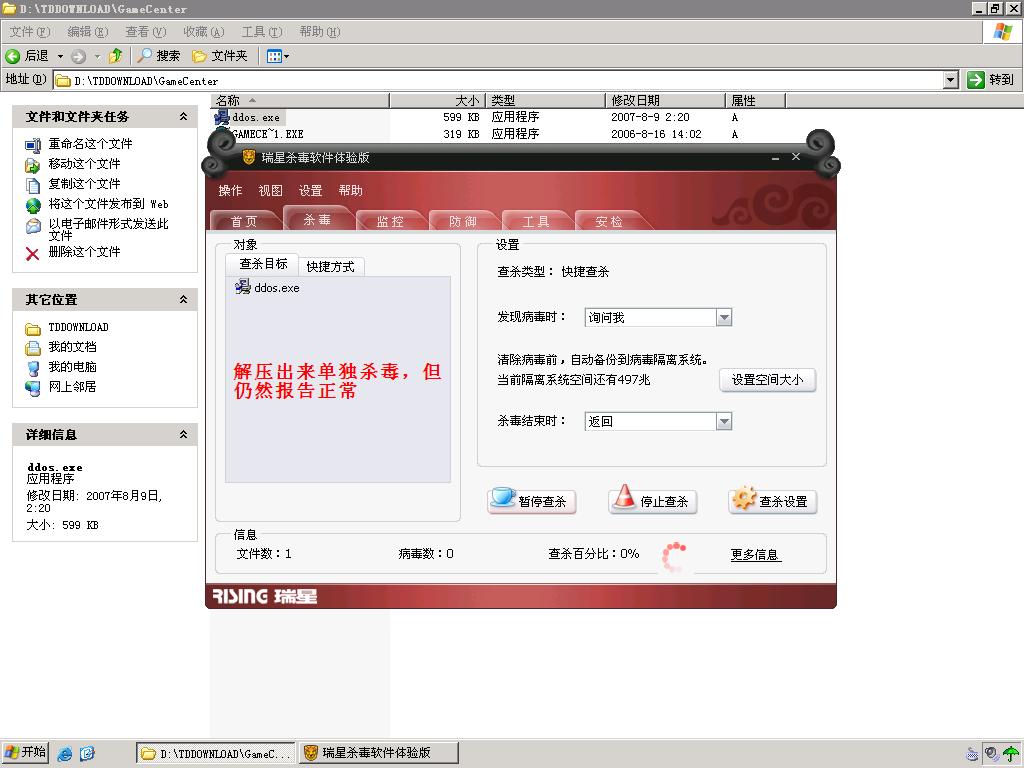Image resolution: width=1024 pixels, height=768 pixels.
Task: Collapse 详细信息 panel
Action: [x=184, y=434]
